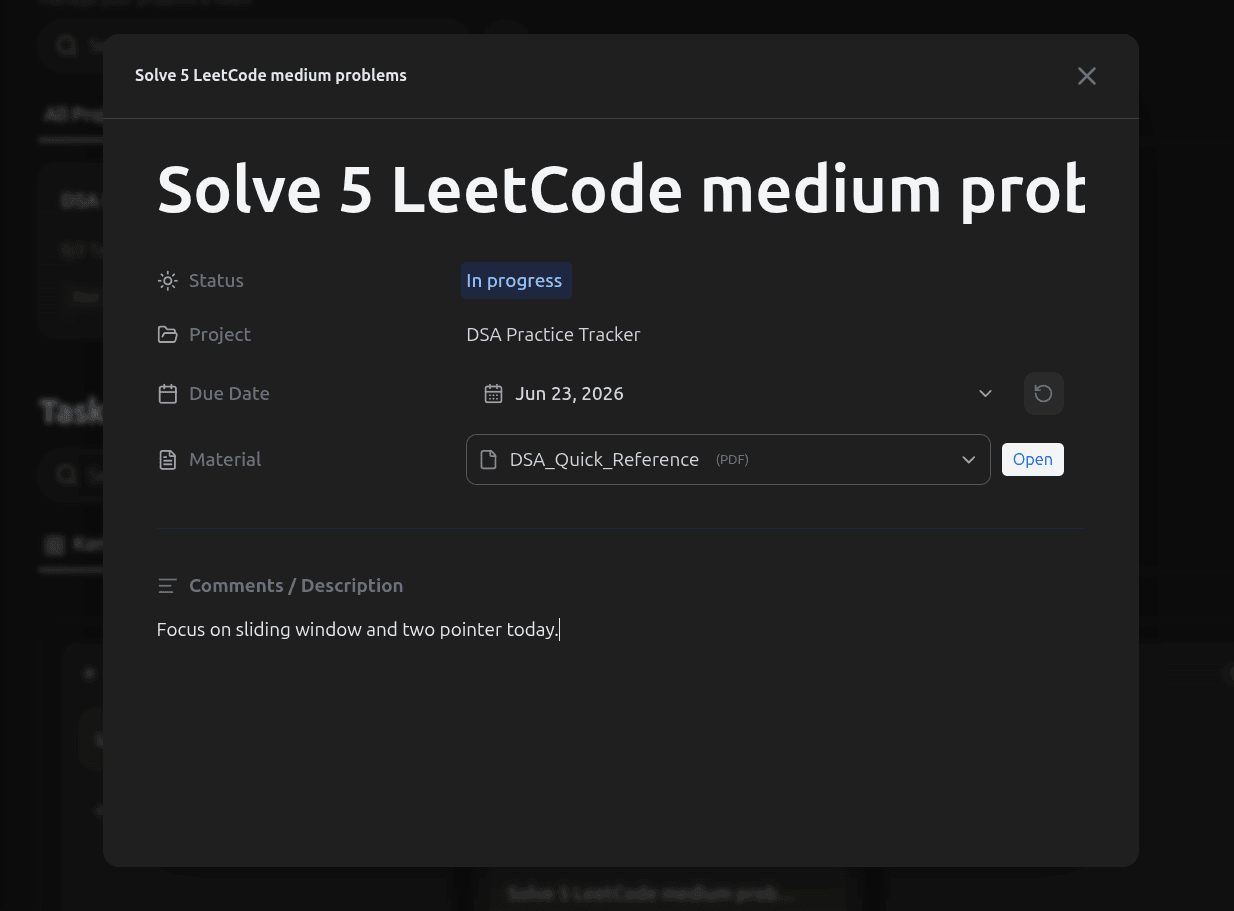This screenshot has width=1234, height=911.
Task: Open the DSA_Quick_Reference material
Action: click(x=1033, y=460)
